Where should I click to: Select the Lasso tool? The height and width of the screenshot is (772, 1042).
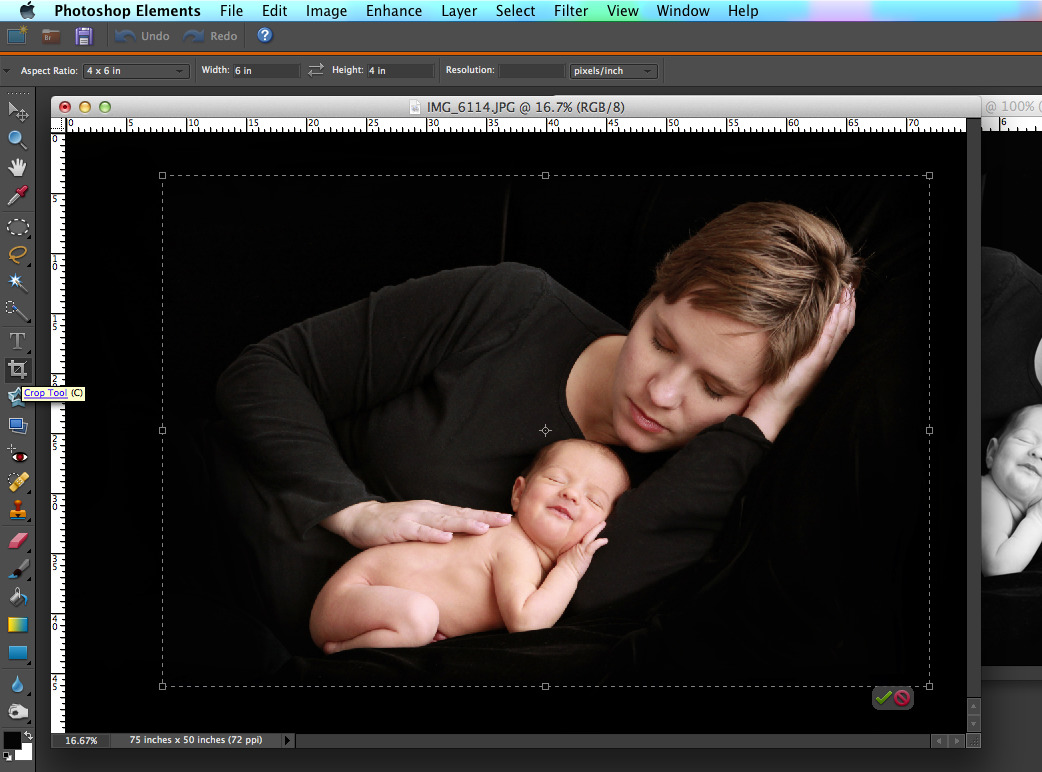[17, 255]
